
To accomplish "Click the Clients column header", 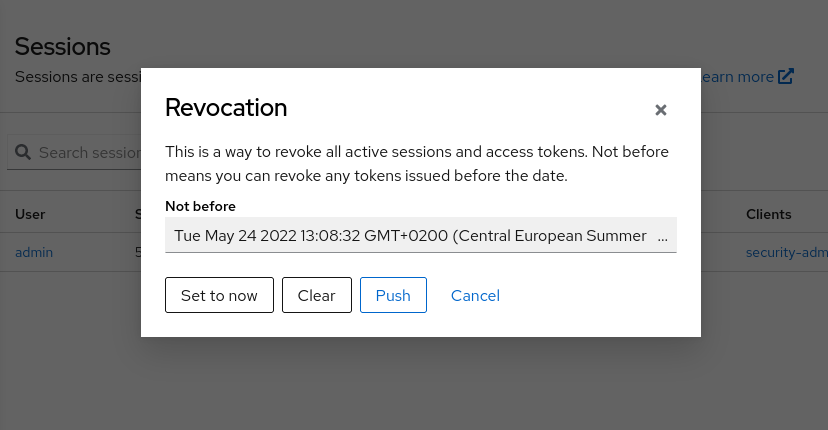I will (x=768, y=214).
